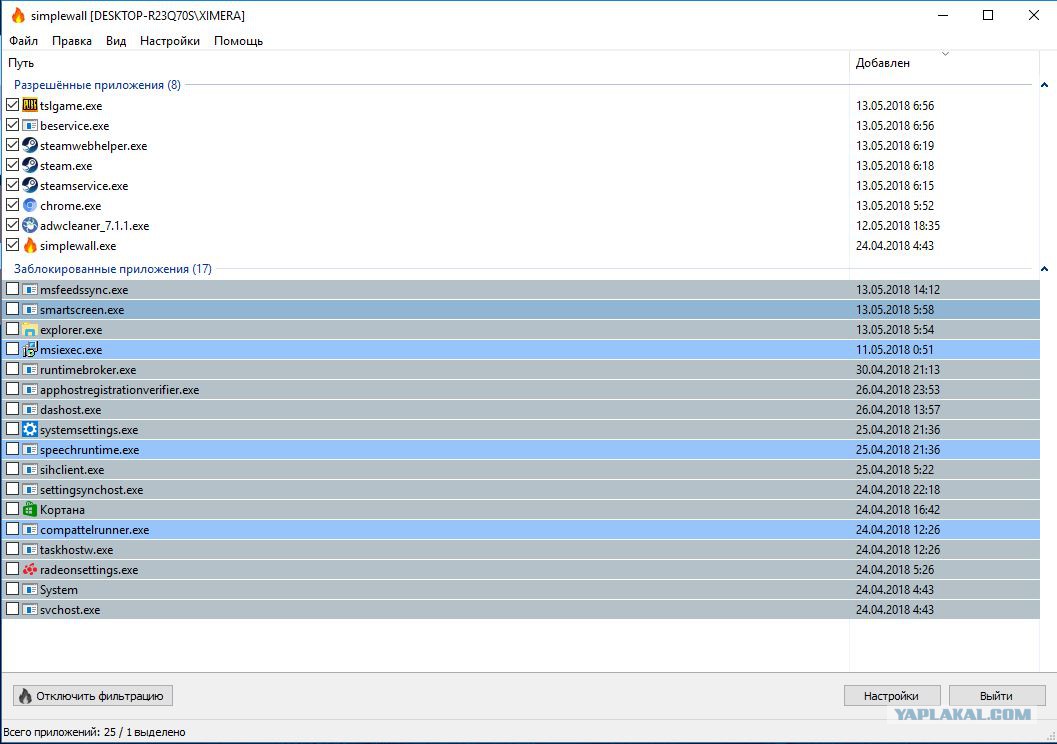Uncheck the chrome.exe checkbox
The height and width of the screenshot is (744, 1057).
point(12,205)
